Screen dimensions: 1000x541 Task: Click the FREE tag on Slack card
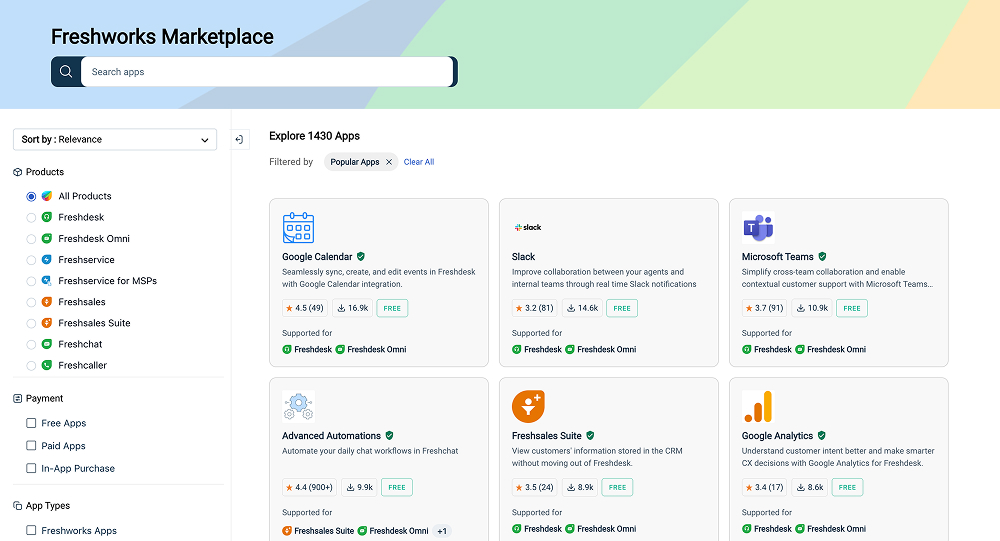622,308
